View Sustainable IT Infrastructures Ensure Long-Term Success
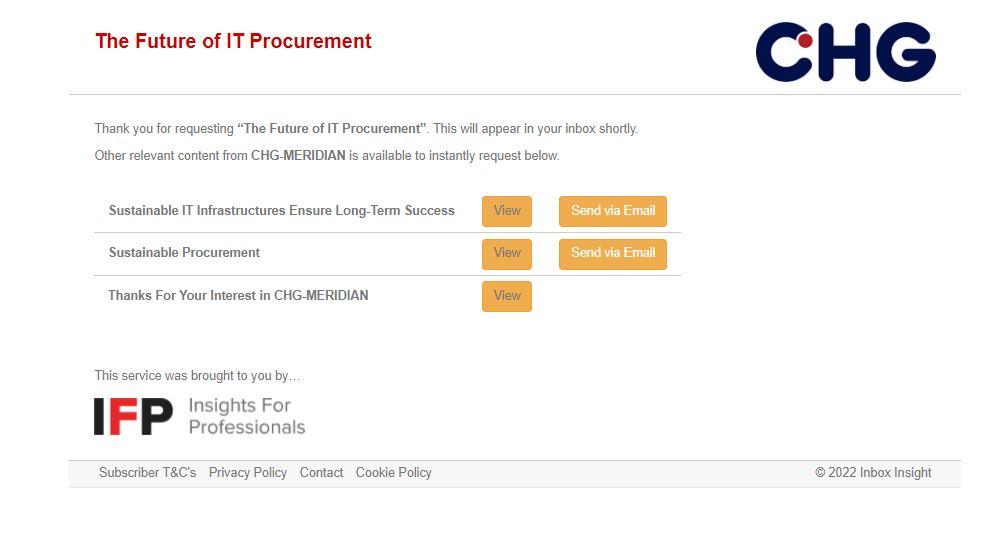 coord(507,211)
